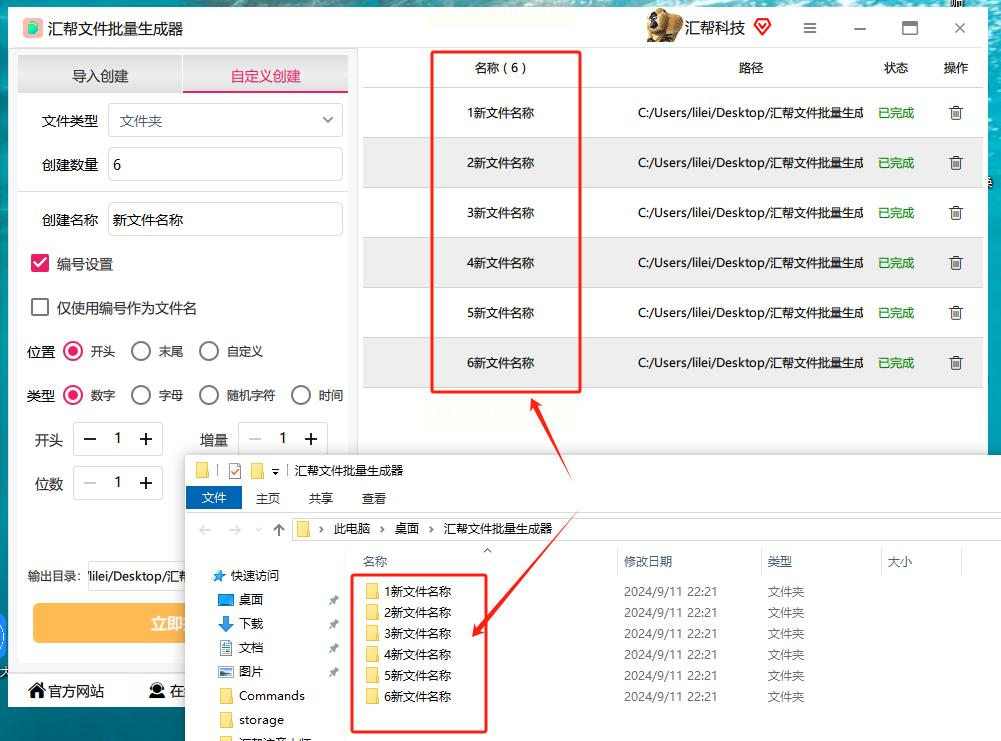Click the plus icon in the 开头 stepper
Image resolution: width=1001 pixels, height=741 pixels.
146,439
